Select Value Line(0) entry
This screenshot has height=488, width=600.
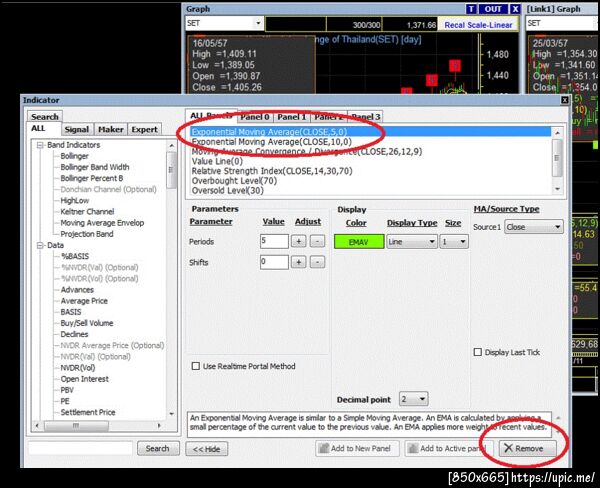coord(217,161)
